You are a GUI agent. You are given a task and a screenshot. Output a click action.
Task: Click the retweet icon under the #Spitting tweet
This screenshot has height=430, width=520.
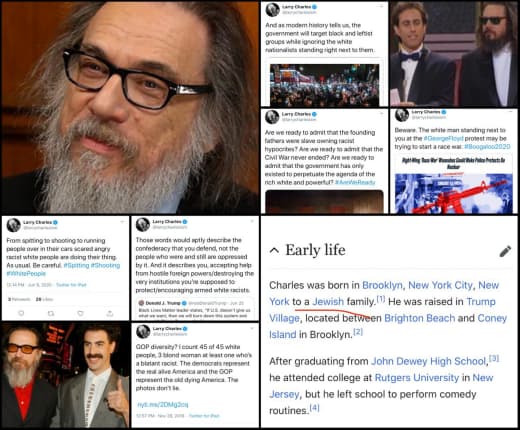pyautogui.click(x=51, y=313)
